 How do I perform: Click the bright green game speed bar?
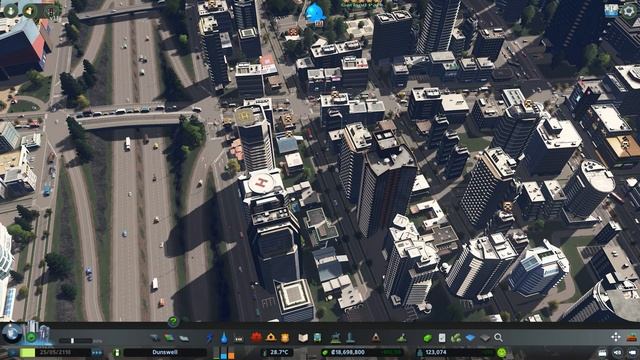(x=27, y=352)
